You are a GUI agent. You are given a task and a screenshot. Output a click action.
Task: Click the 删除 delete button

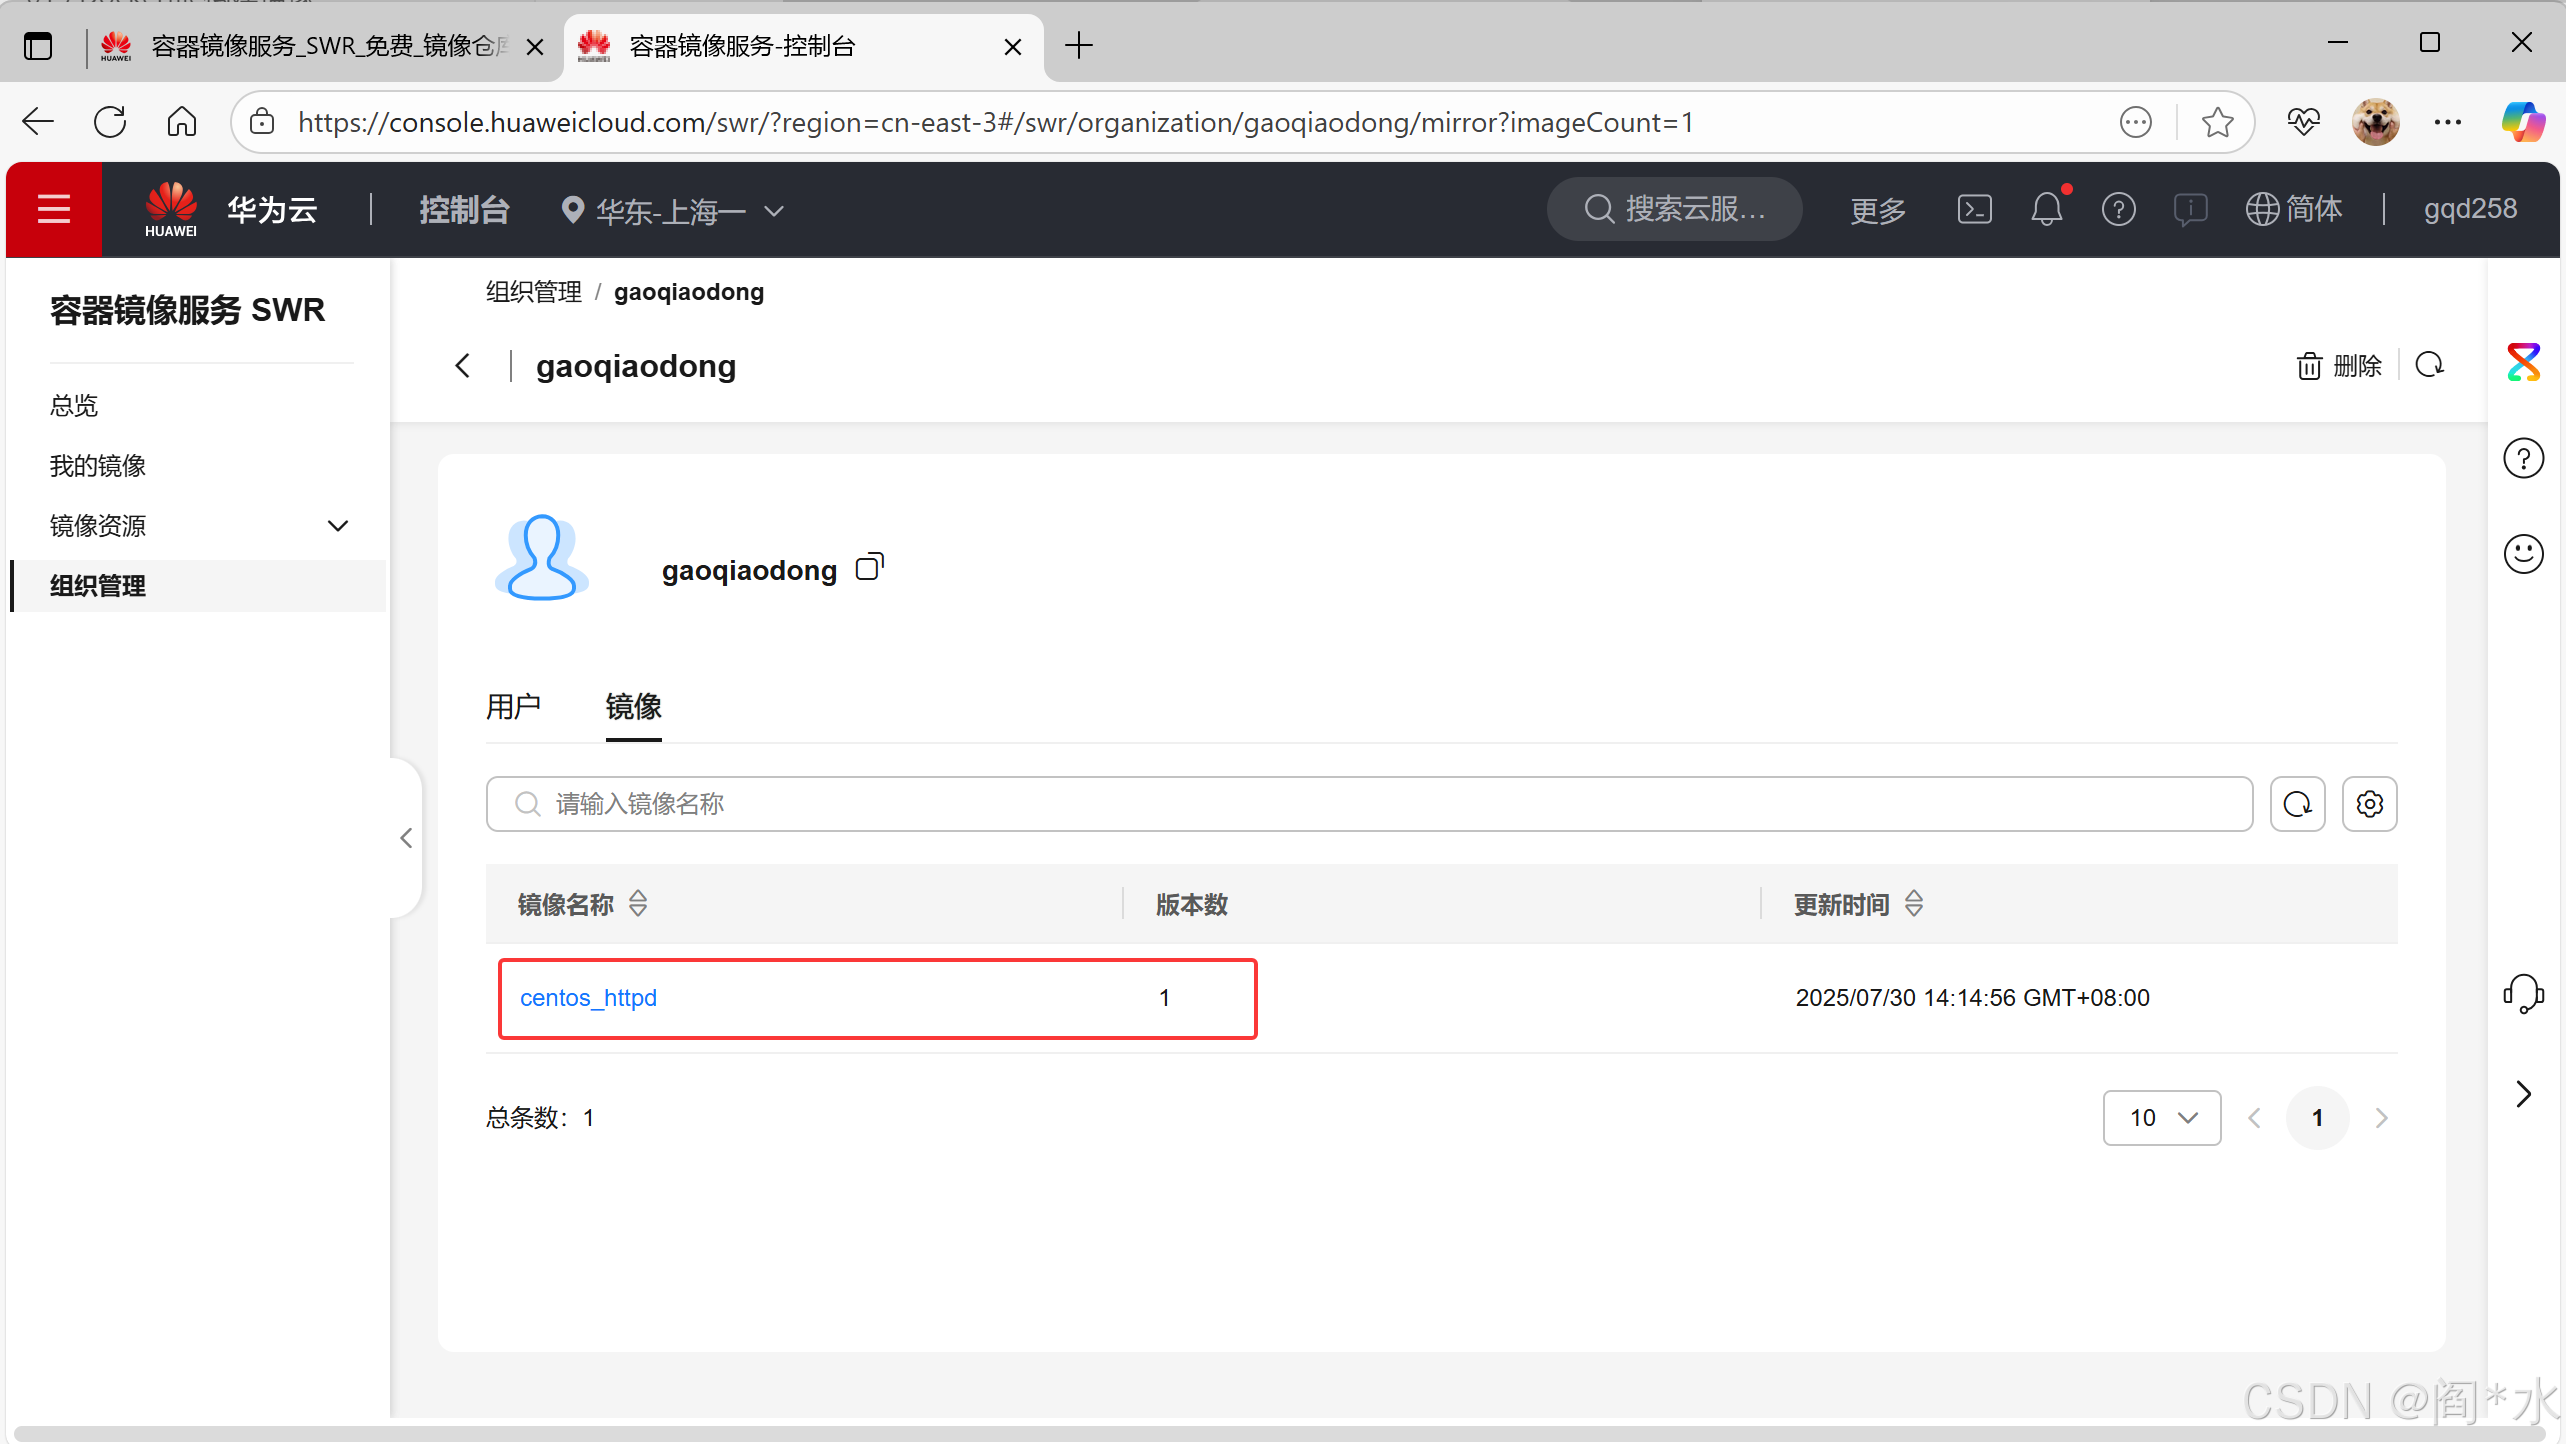click(2339, 366)
